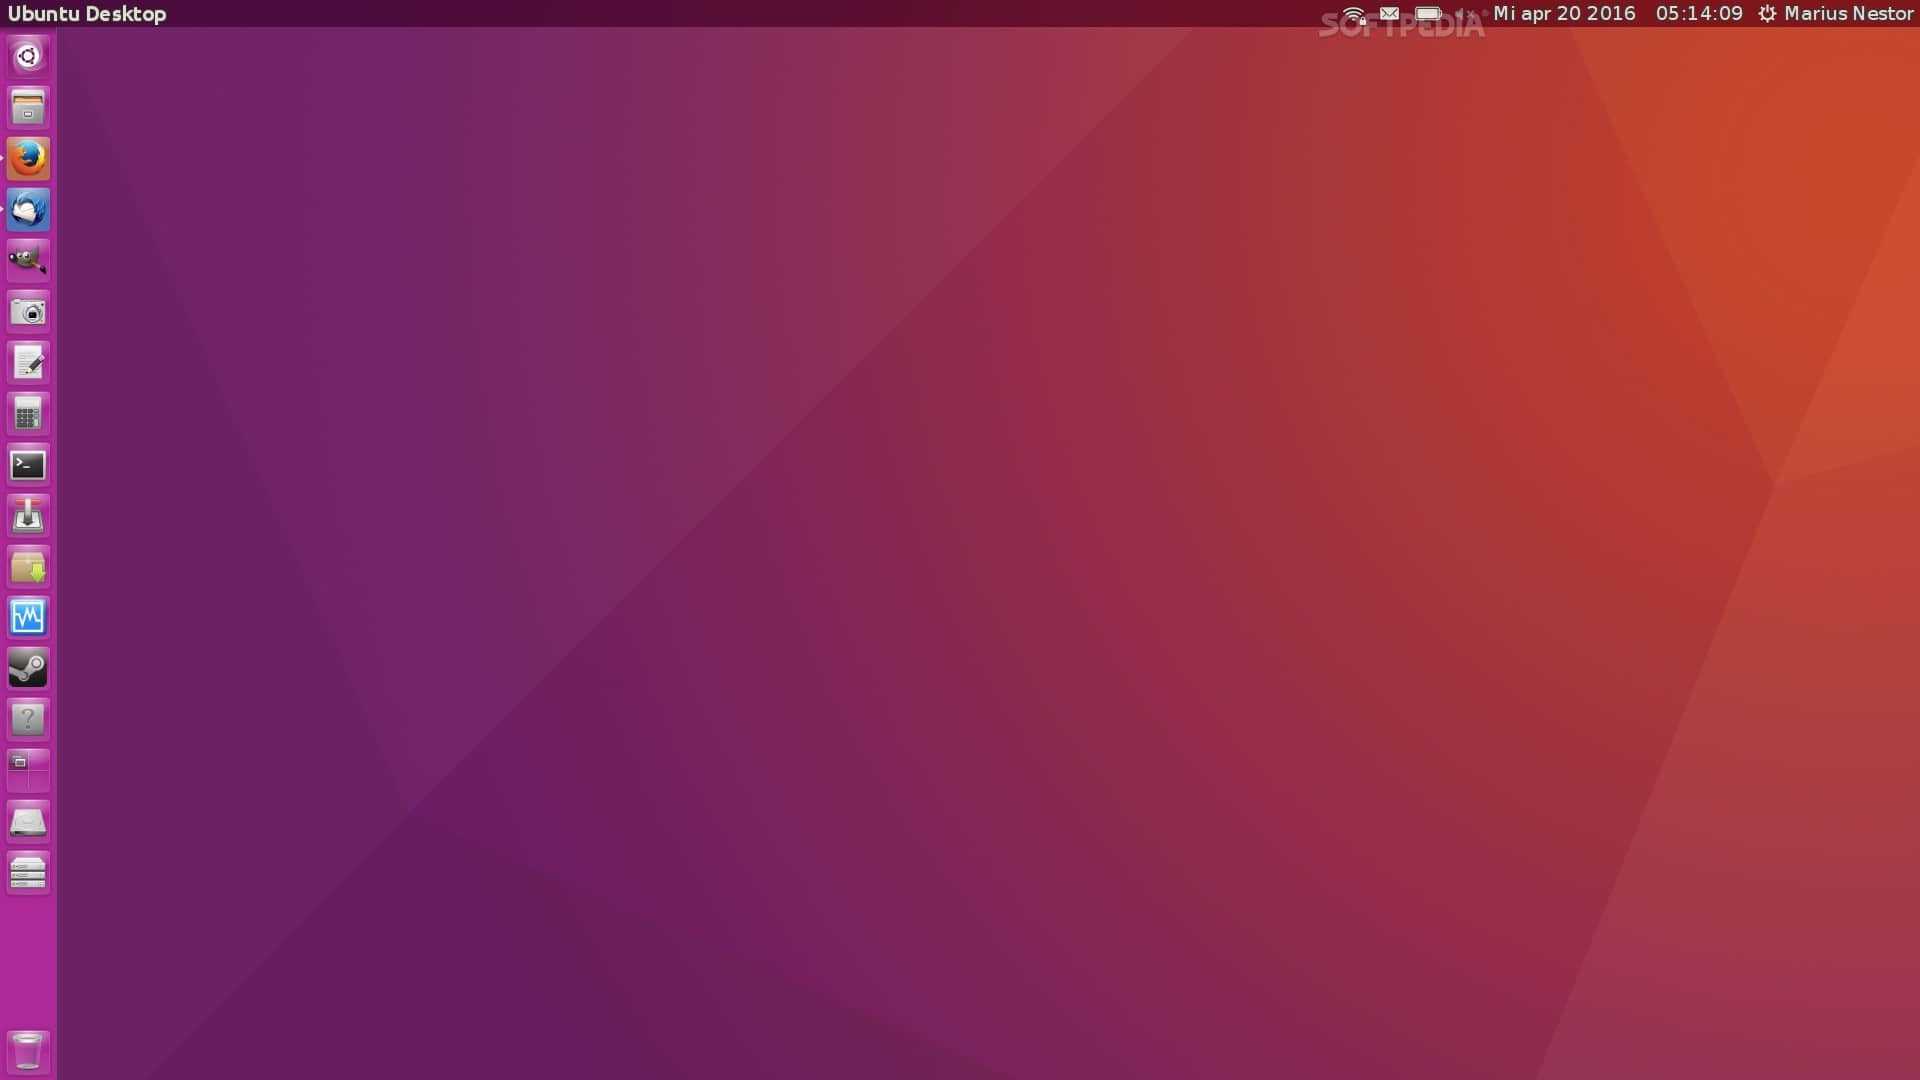
Task: Open a Terminal window
Action: tap(27, 464)
